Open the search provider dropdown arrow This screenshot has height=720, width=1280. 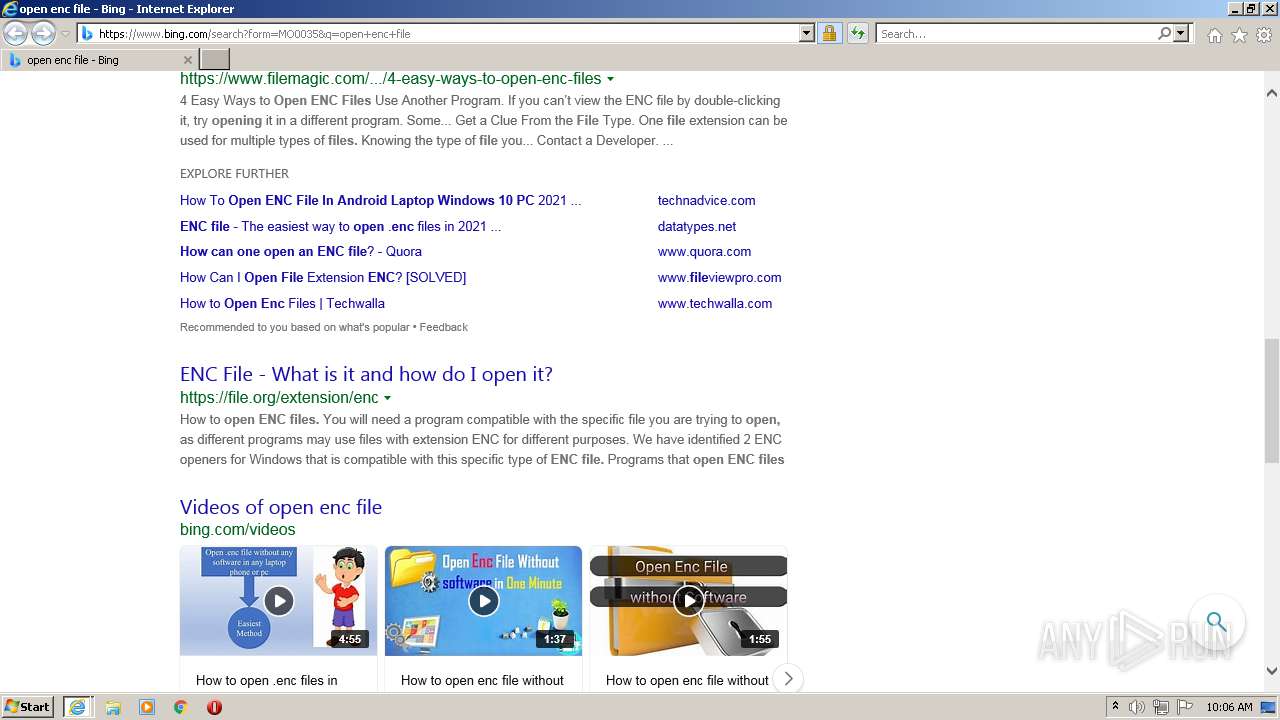pyautogui.click(x=1181, y=33)
